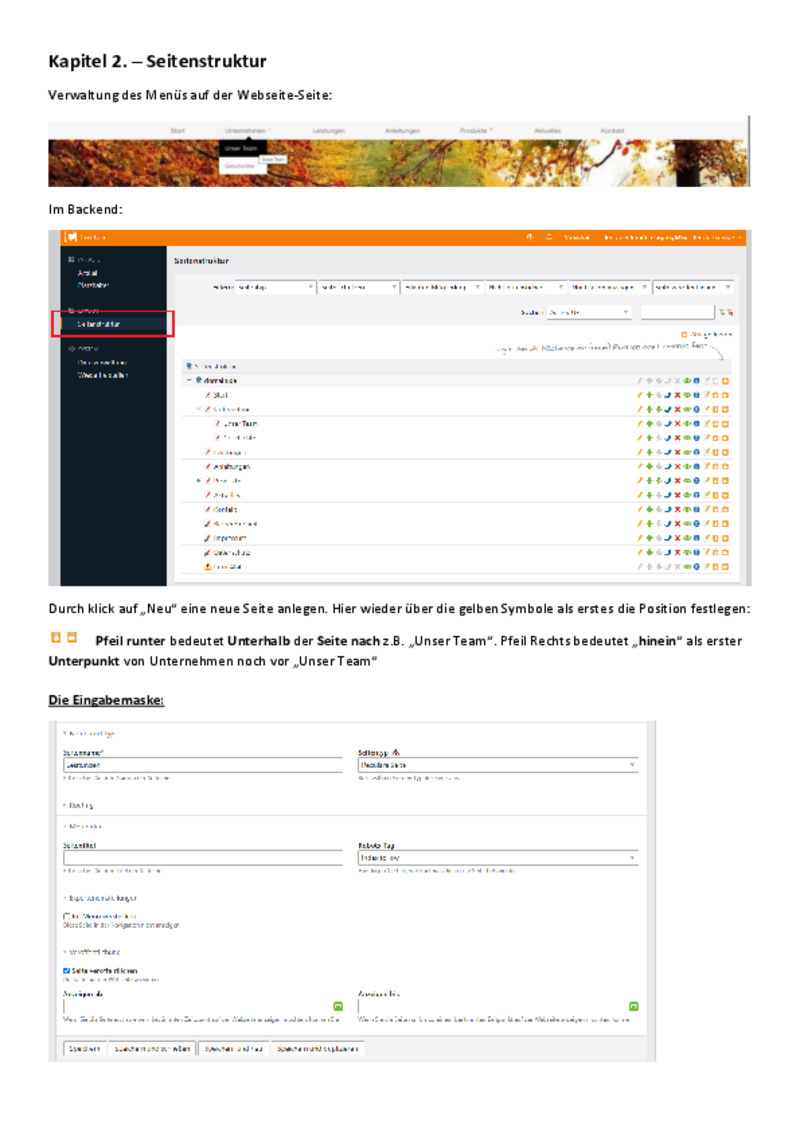Click 'Speichern und duplizieren' button
The width and height of the screenshot is (800, 1132).
pos(317,1048)
